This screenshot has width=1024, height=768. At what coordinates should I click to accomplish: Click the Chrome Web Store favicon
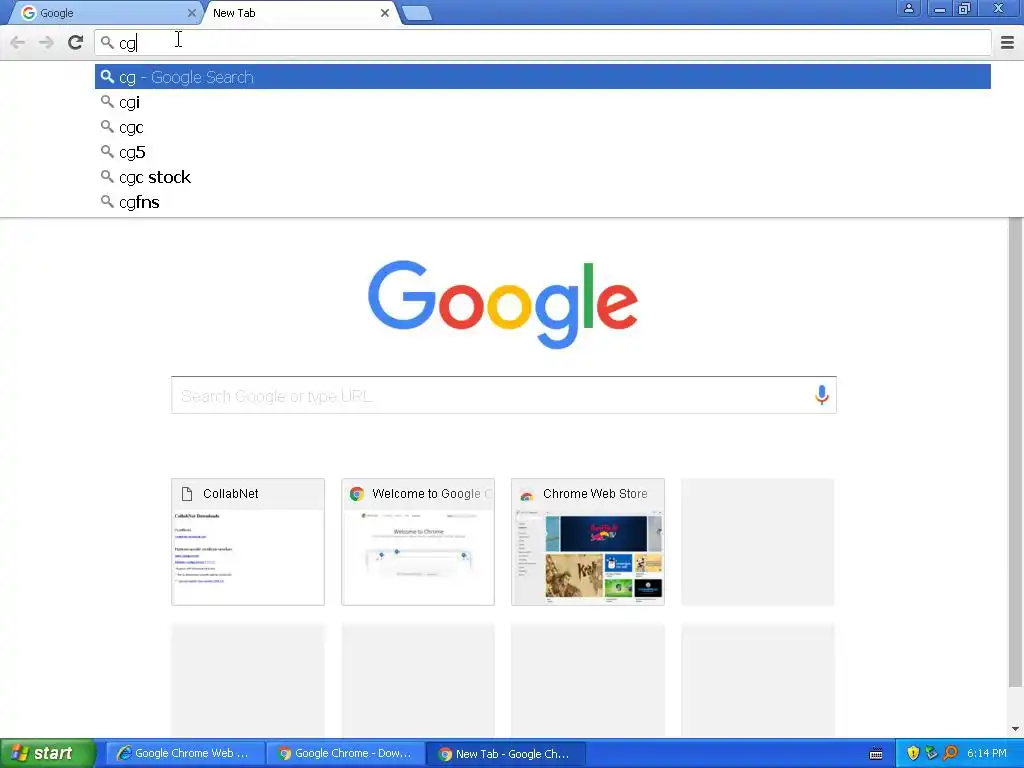(526, 494)
